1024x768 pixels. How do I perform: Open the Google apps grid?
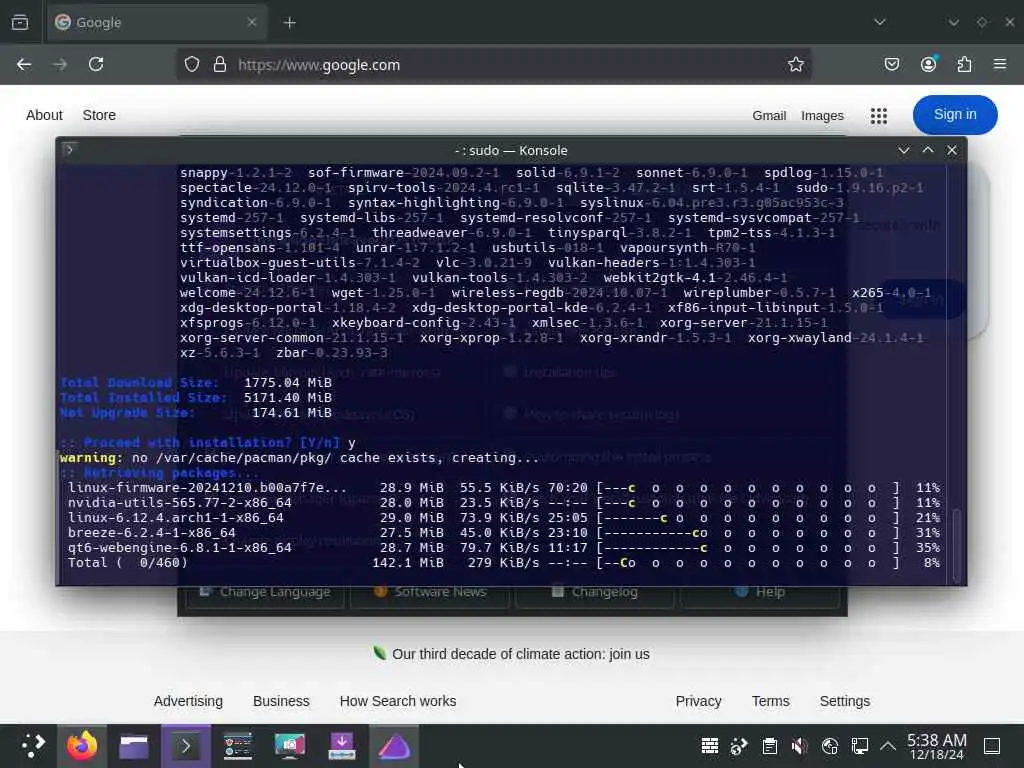tap(878, 116)
